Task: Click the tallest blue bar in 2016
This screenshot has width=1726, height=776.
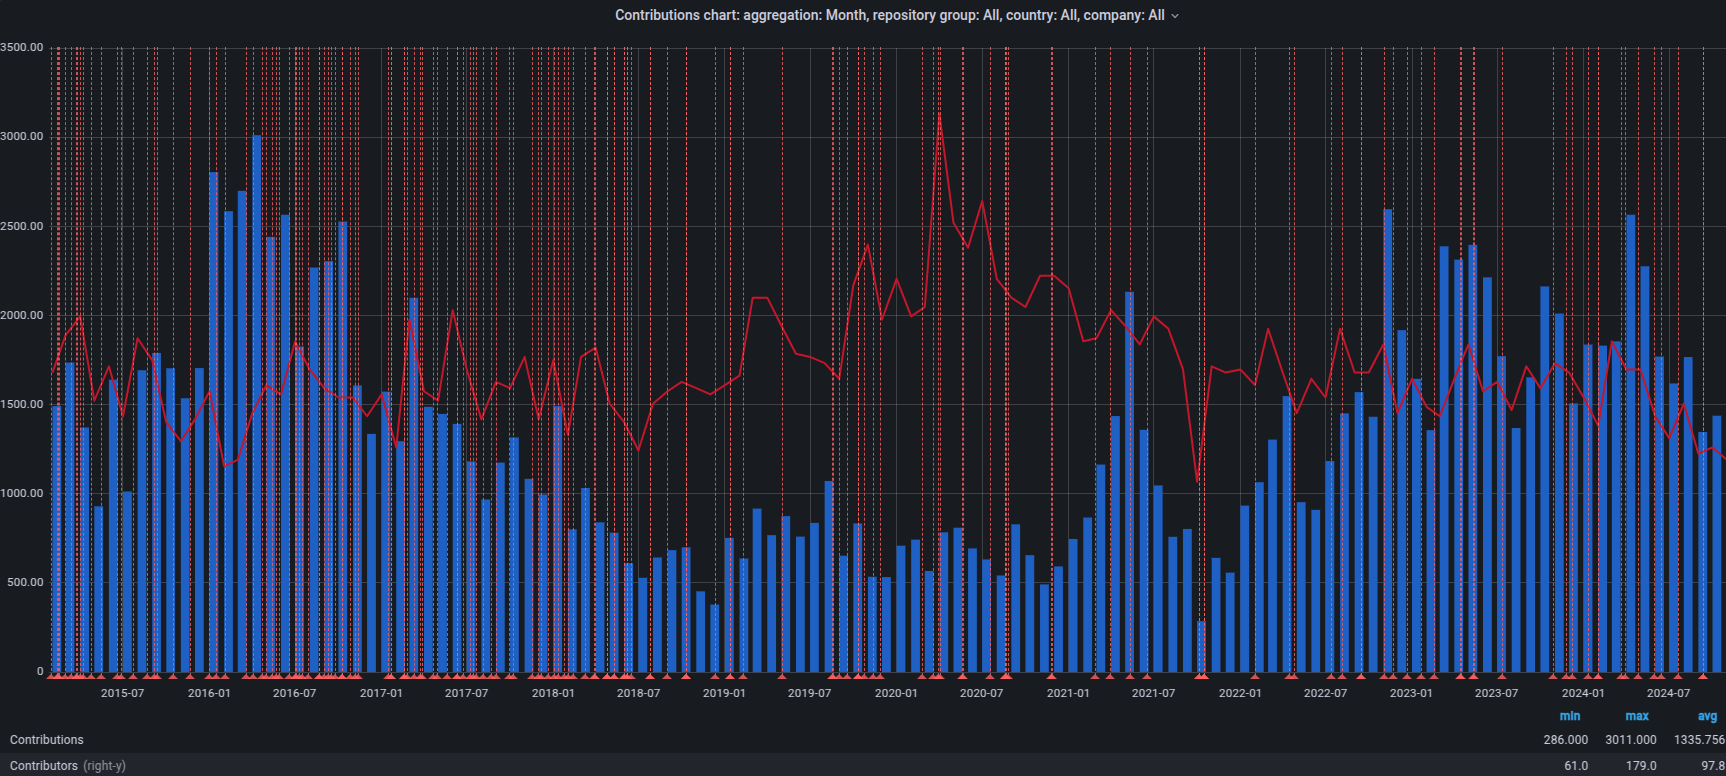Action: [257, 400]
